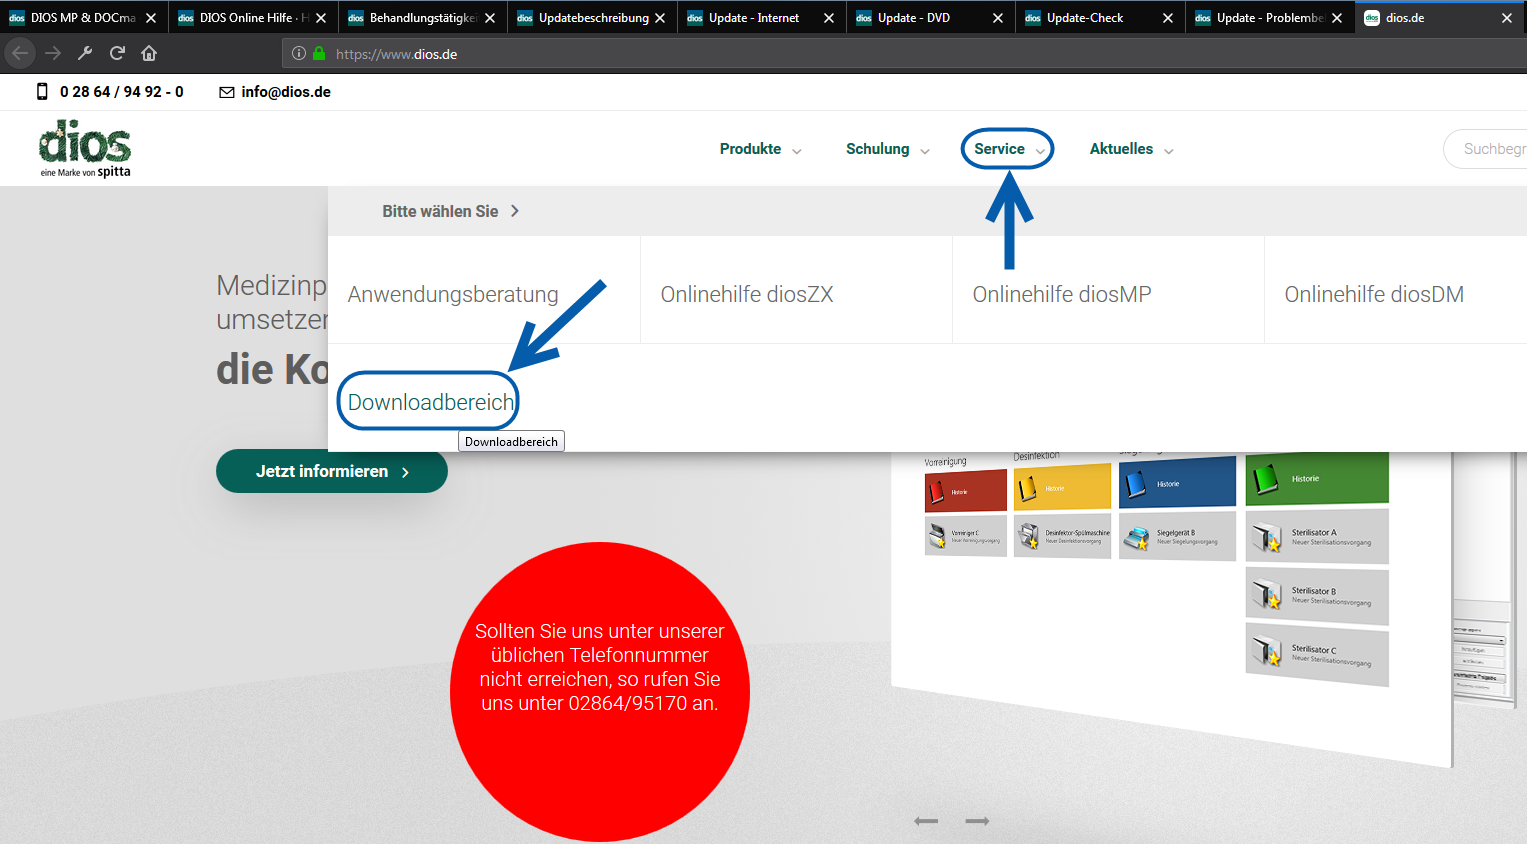Viewport: 1527px width, 844px height.
Task: Click red Historie tile in screenshot
Action: [x=966, y=491]
